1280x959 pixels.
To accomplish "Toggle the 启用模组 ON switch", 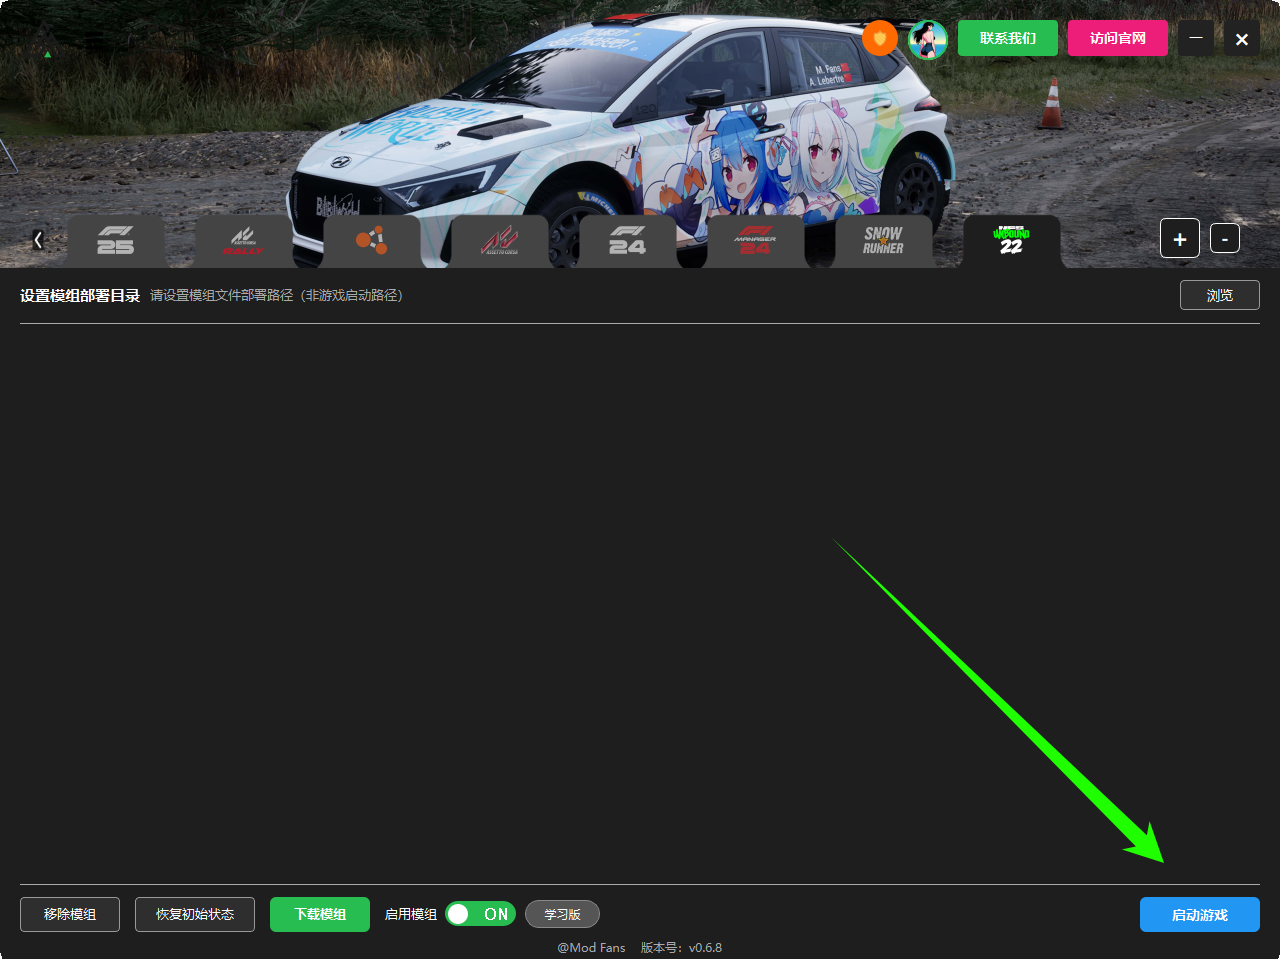I will (480, 914).
